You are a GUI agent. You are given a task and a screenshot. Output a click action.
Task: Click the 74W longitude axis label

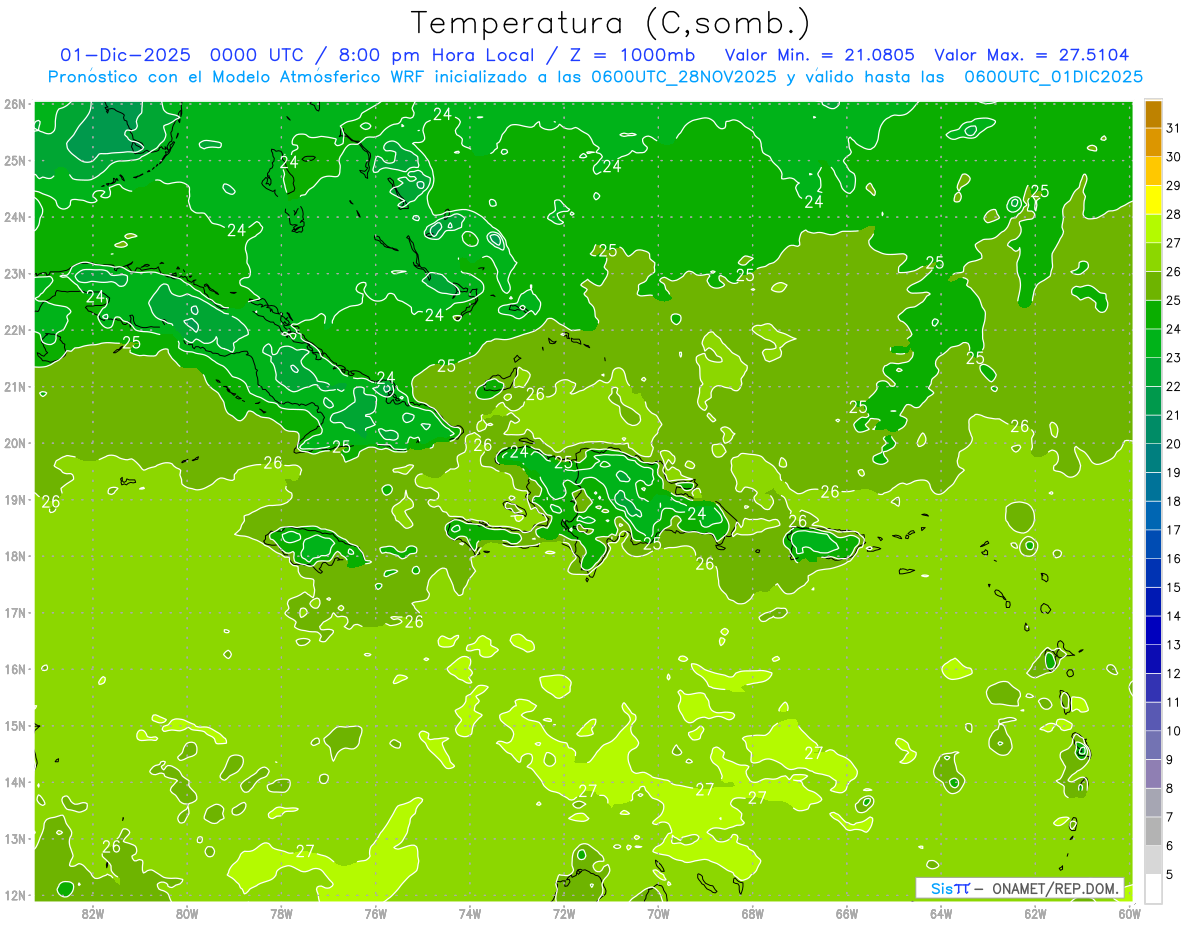470,913
